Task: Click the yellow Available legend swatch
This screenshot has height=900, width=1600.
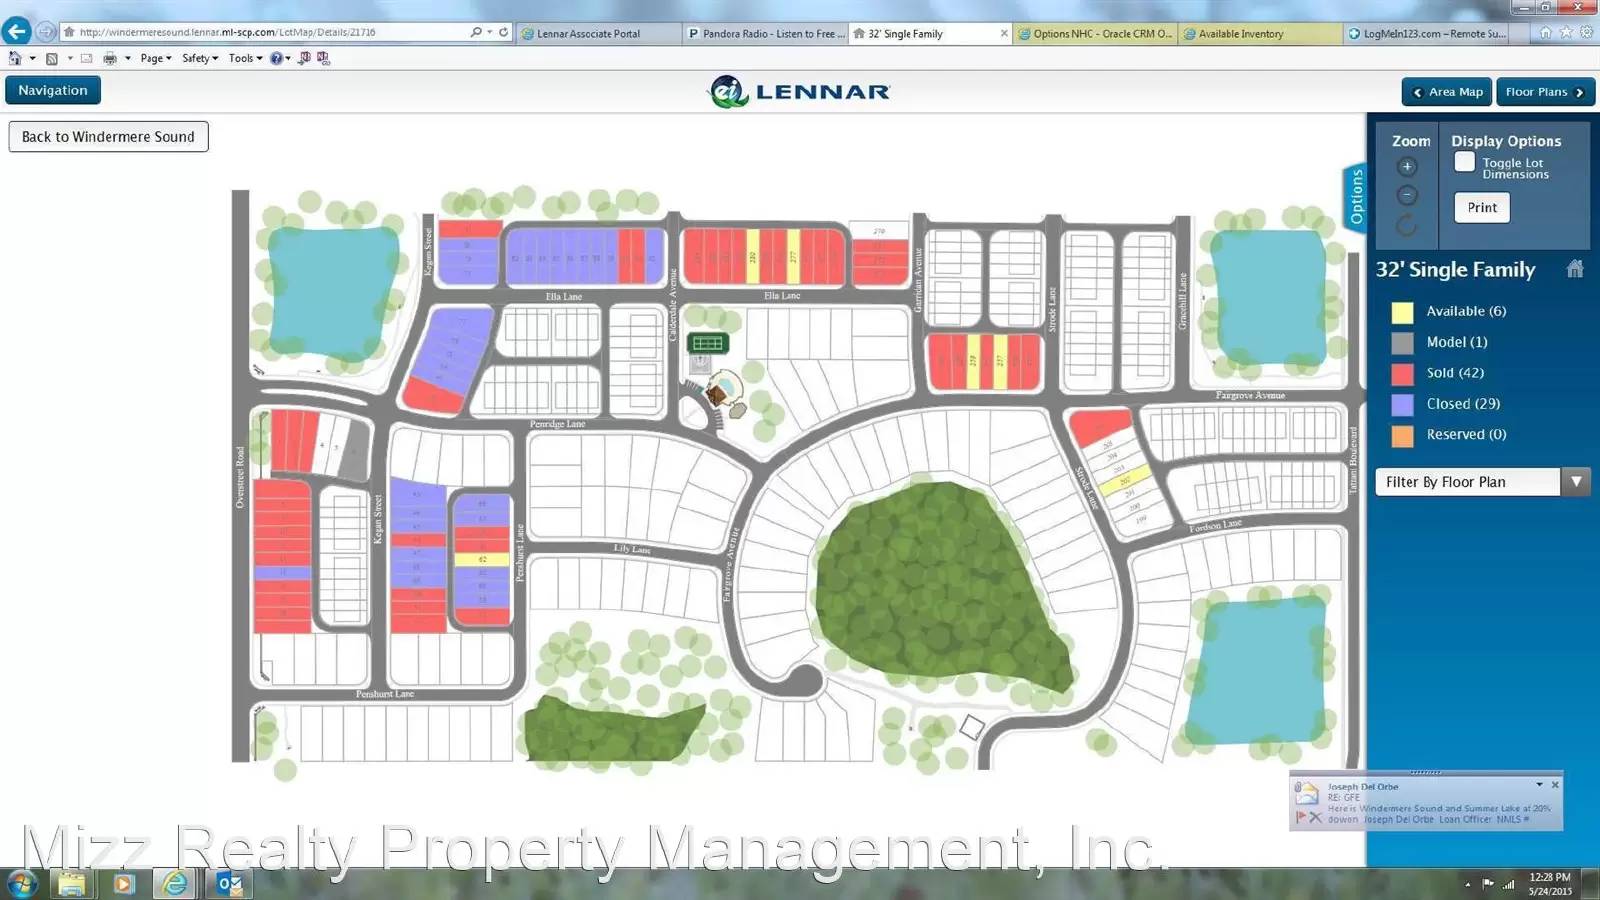Action: tap(1403, 312)
